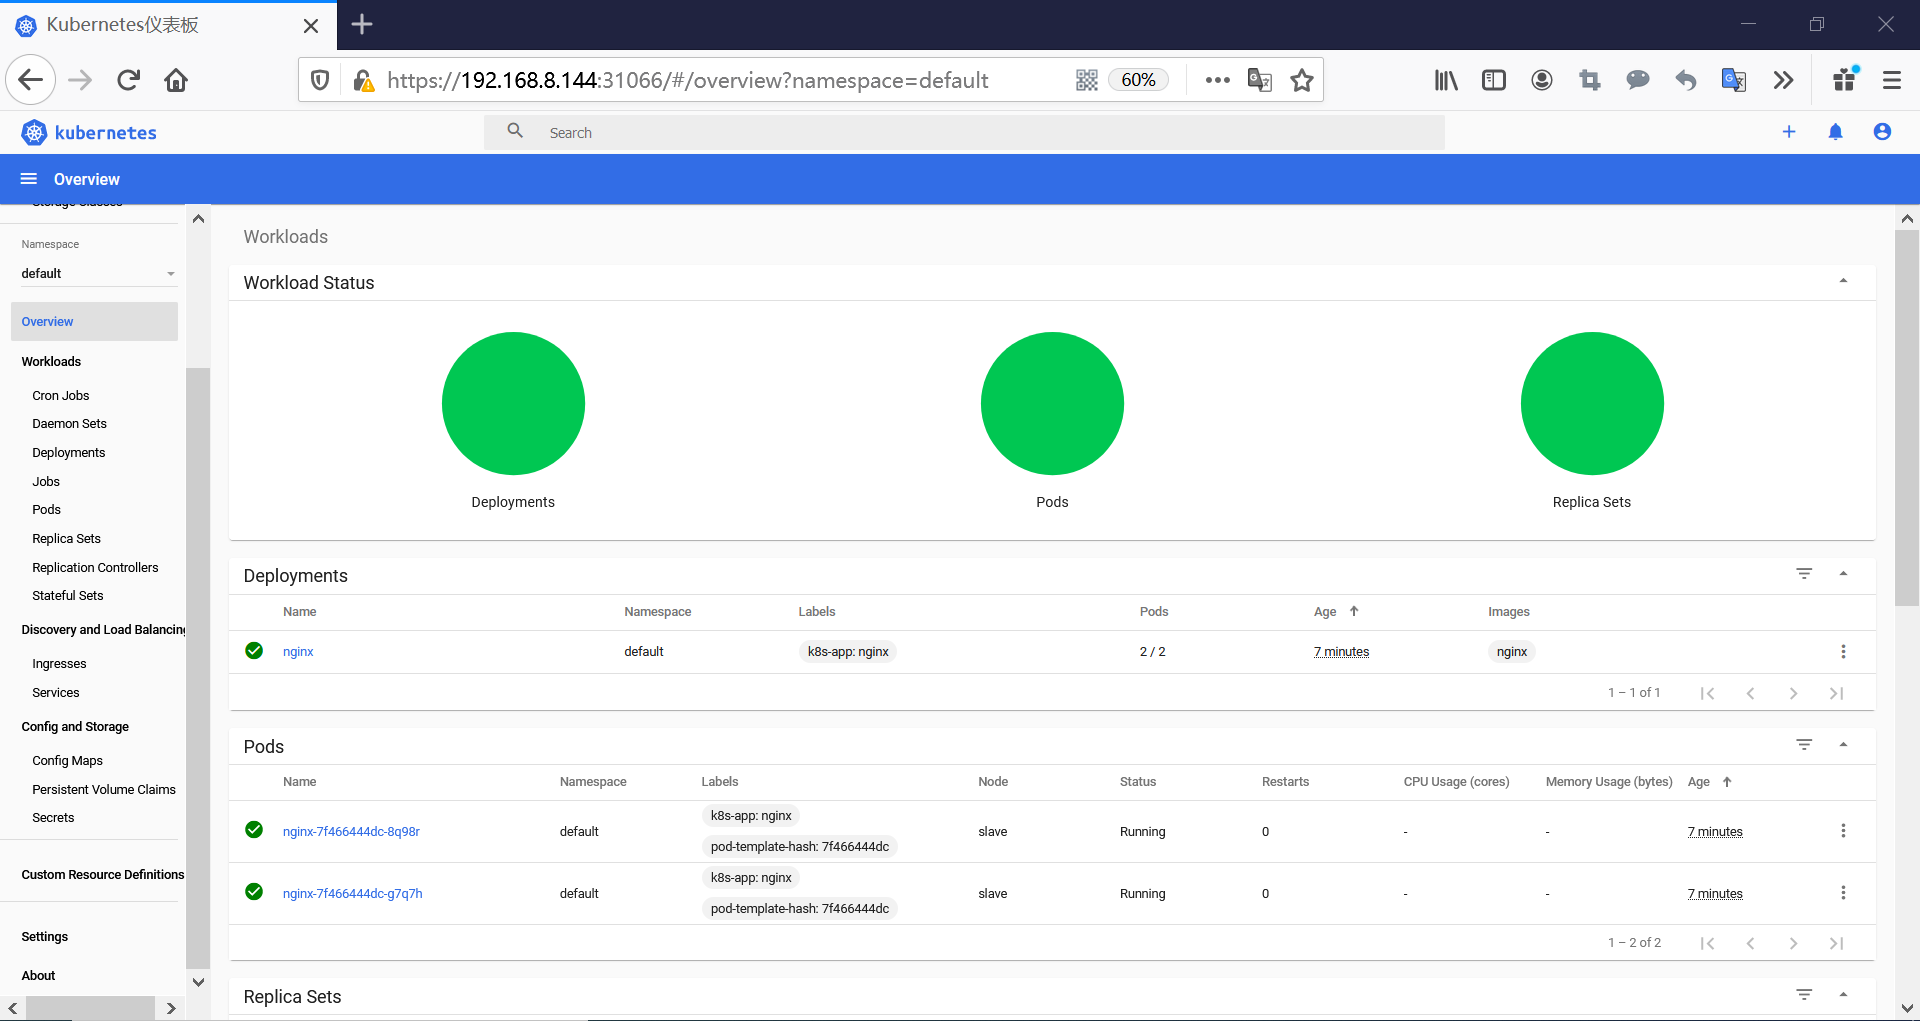Open pod nginx-7f466444dc-g7q7h
The image size is (1920, 1021).
[x=352, y=894]
